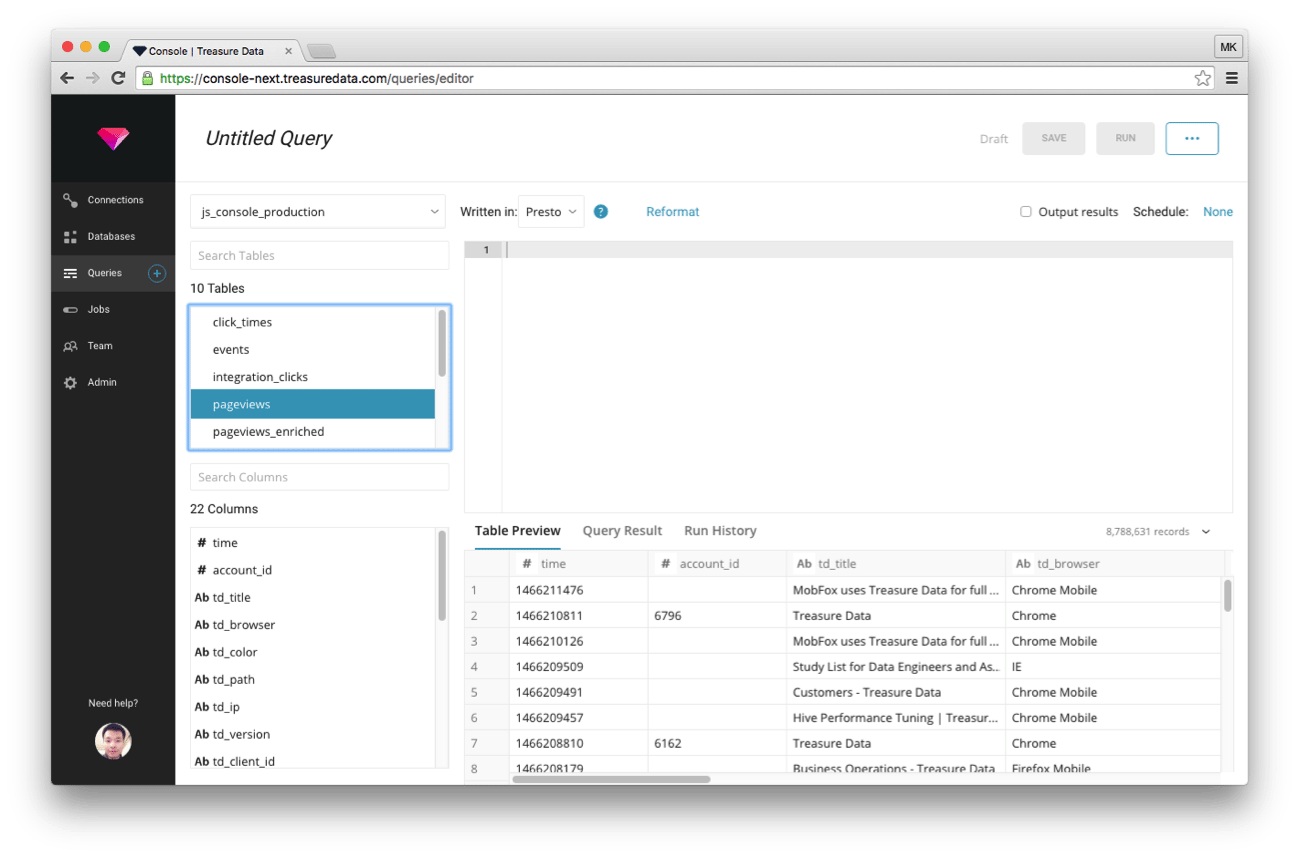Click the user avatar photo
The height and width of the screenshot is (858, 1300).
point(113,741)
